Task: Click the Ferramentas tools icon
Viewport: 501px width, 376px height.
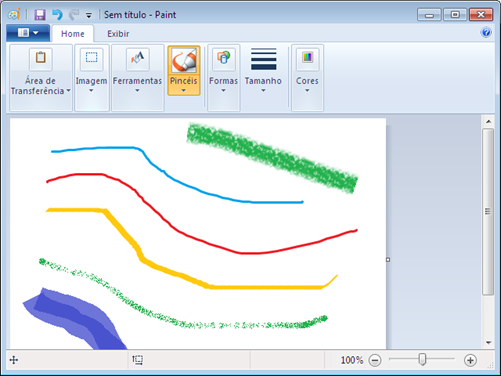Action: (x=137, y=59)
